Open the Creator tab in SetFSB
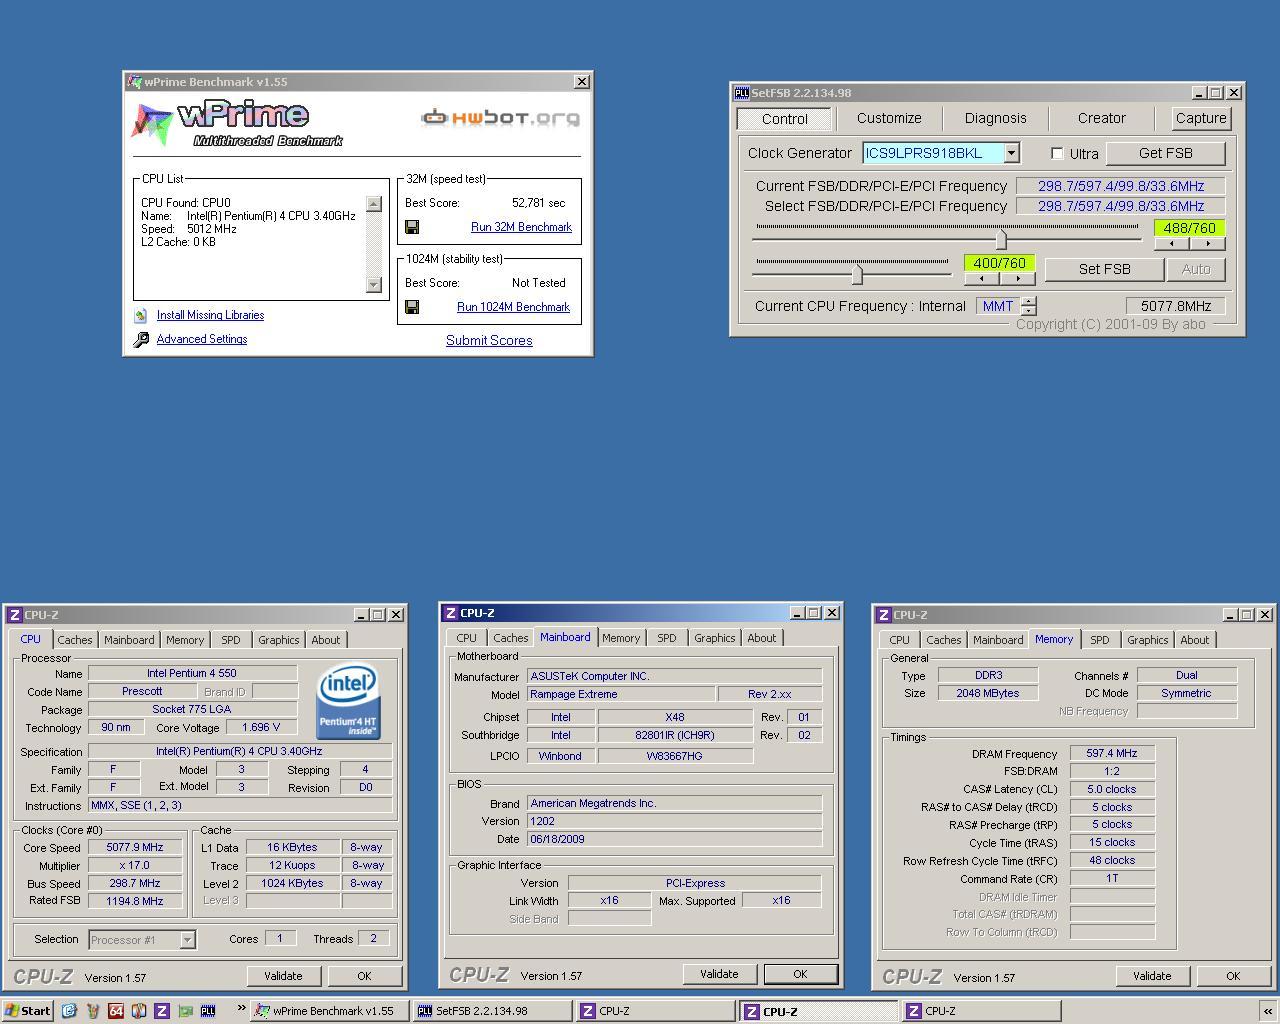 [1101, 118]
